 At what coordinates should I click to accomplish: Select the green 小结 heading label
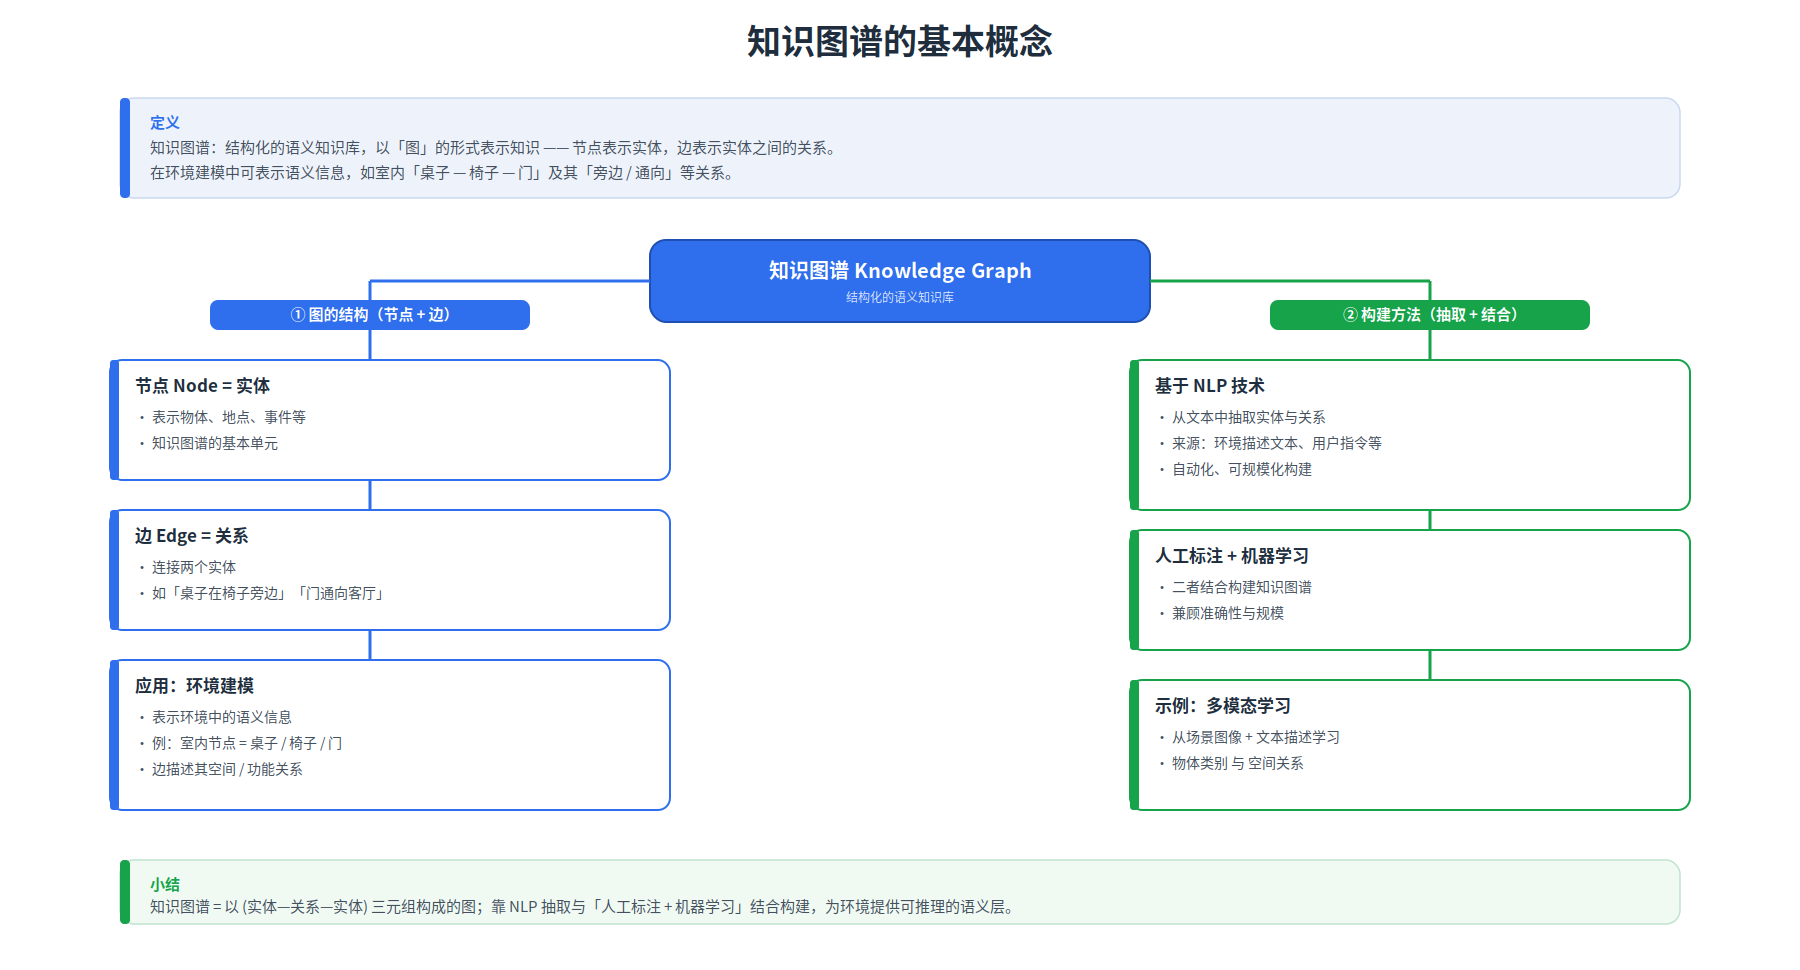click(165, 885)
